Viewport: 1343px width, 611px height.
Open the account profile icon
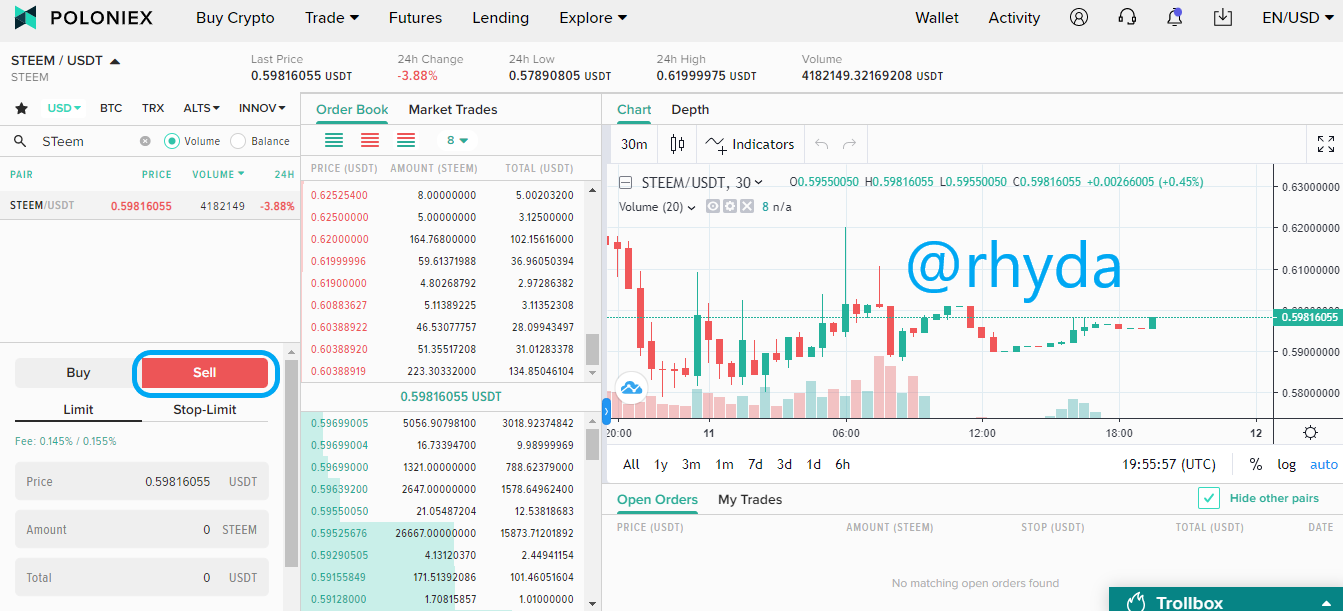(x=1079, y=17)
